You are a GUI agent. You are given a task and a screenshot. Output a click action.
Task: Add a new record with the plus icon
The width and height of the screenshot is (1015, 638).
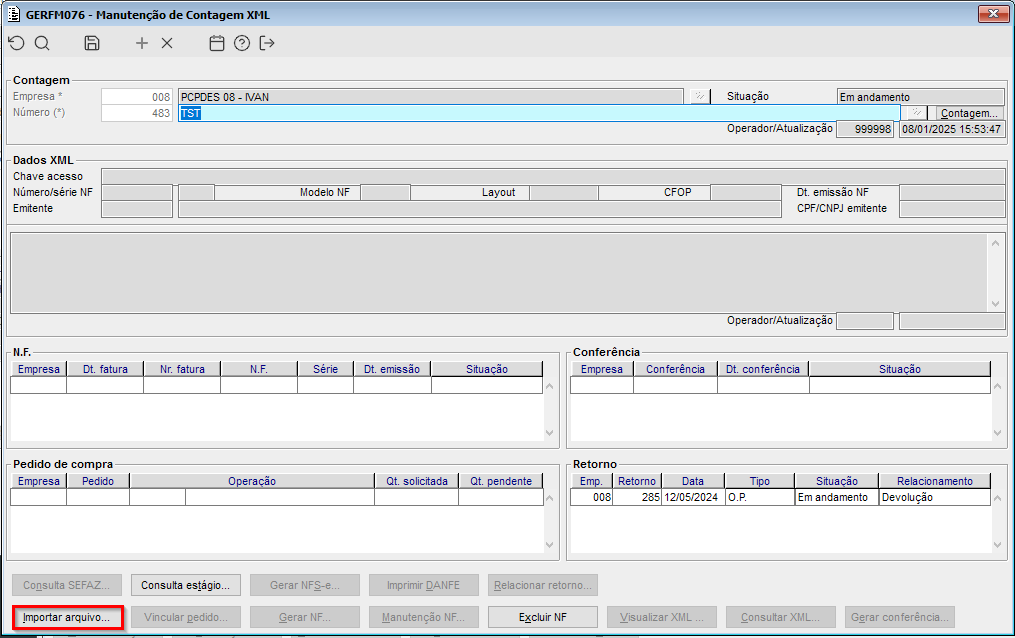tap(142, 43)
